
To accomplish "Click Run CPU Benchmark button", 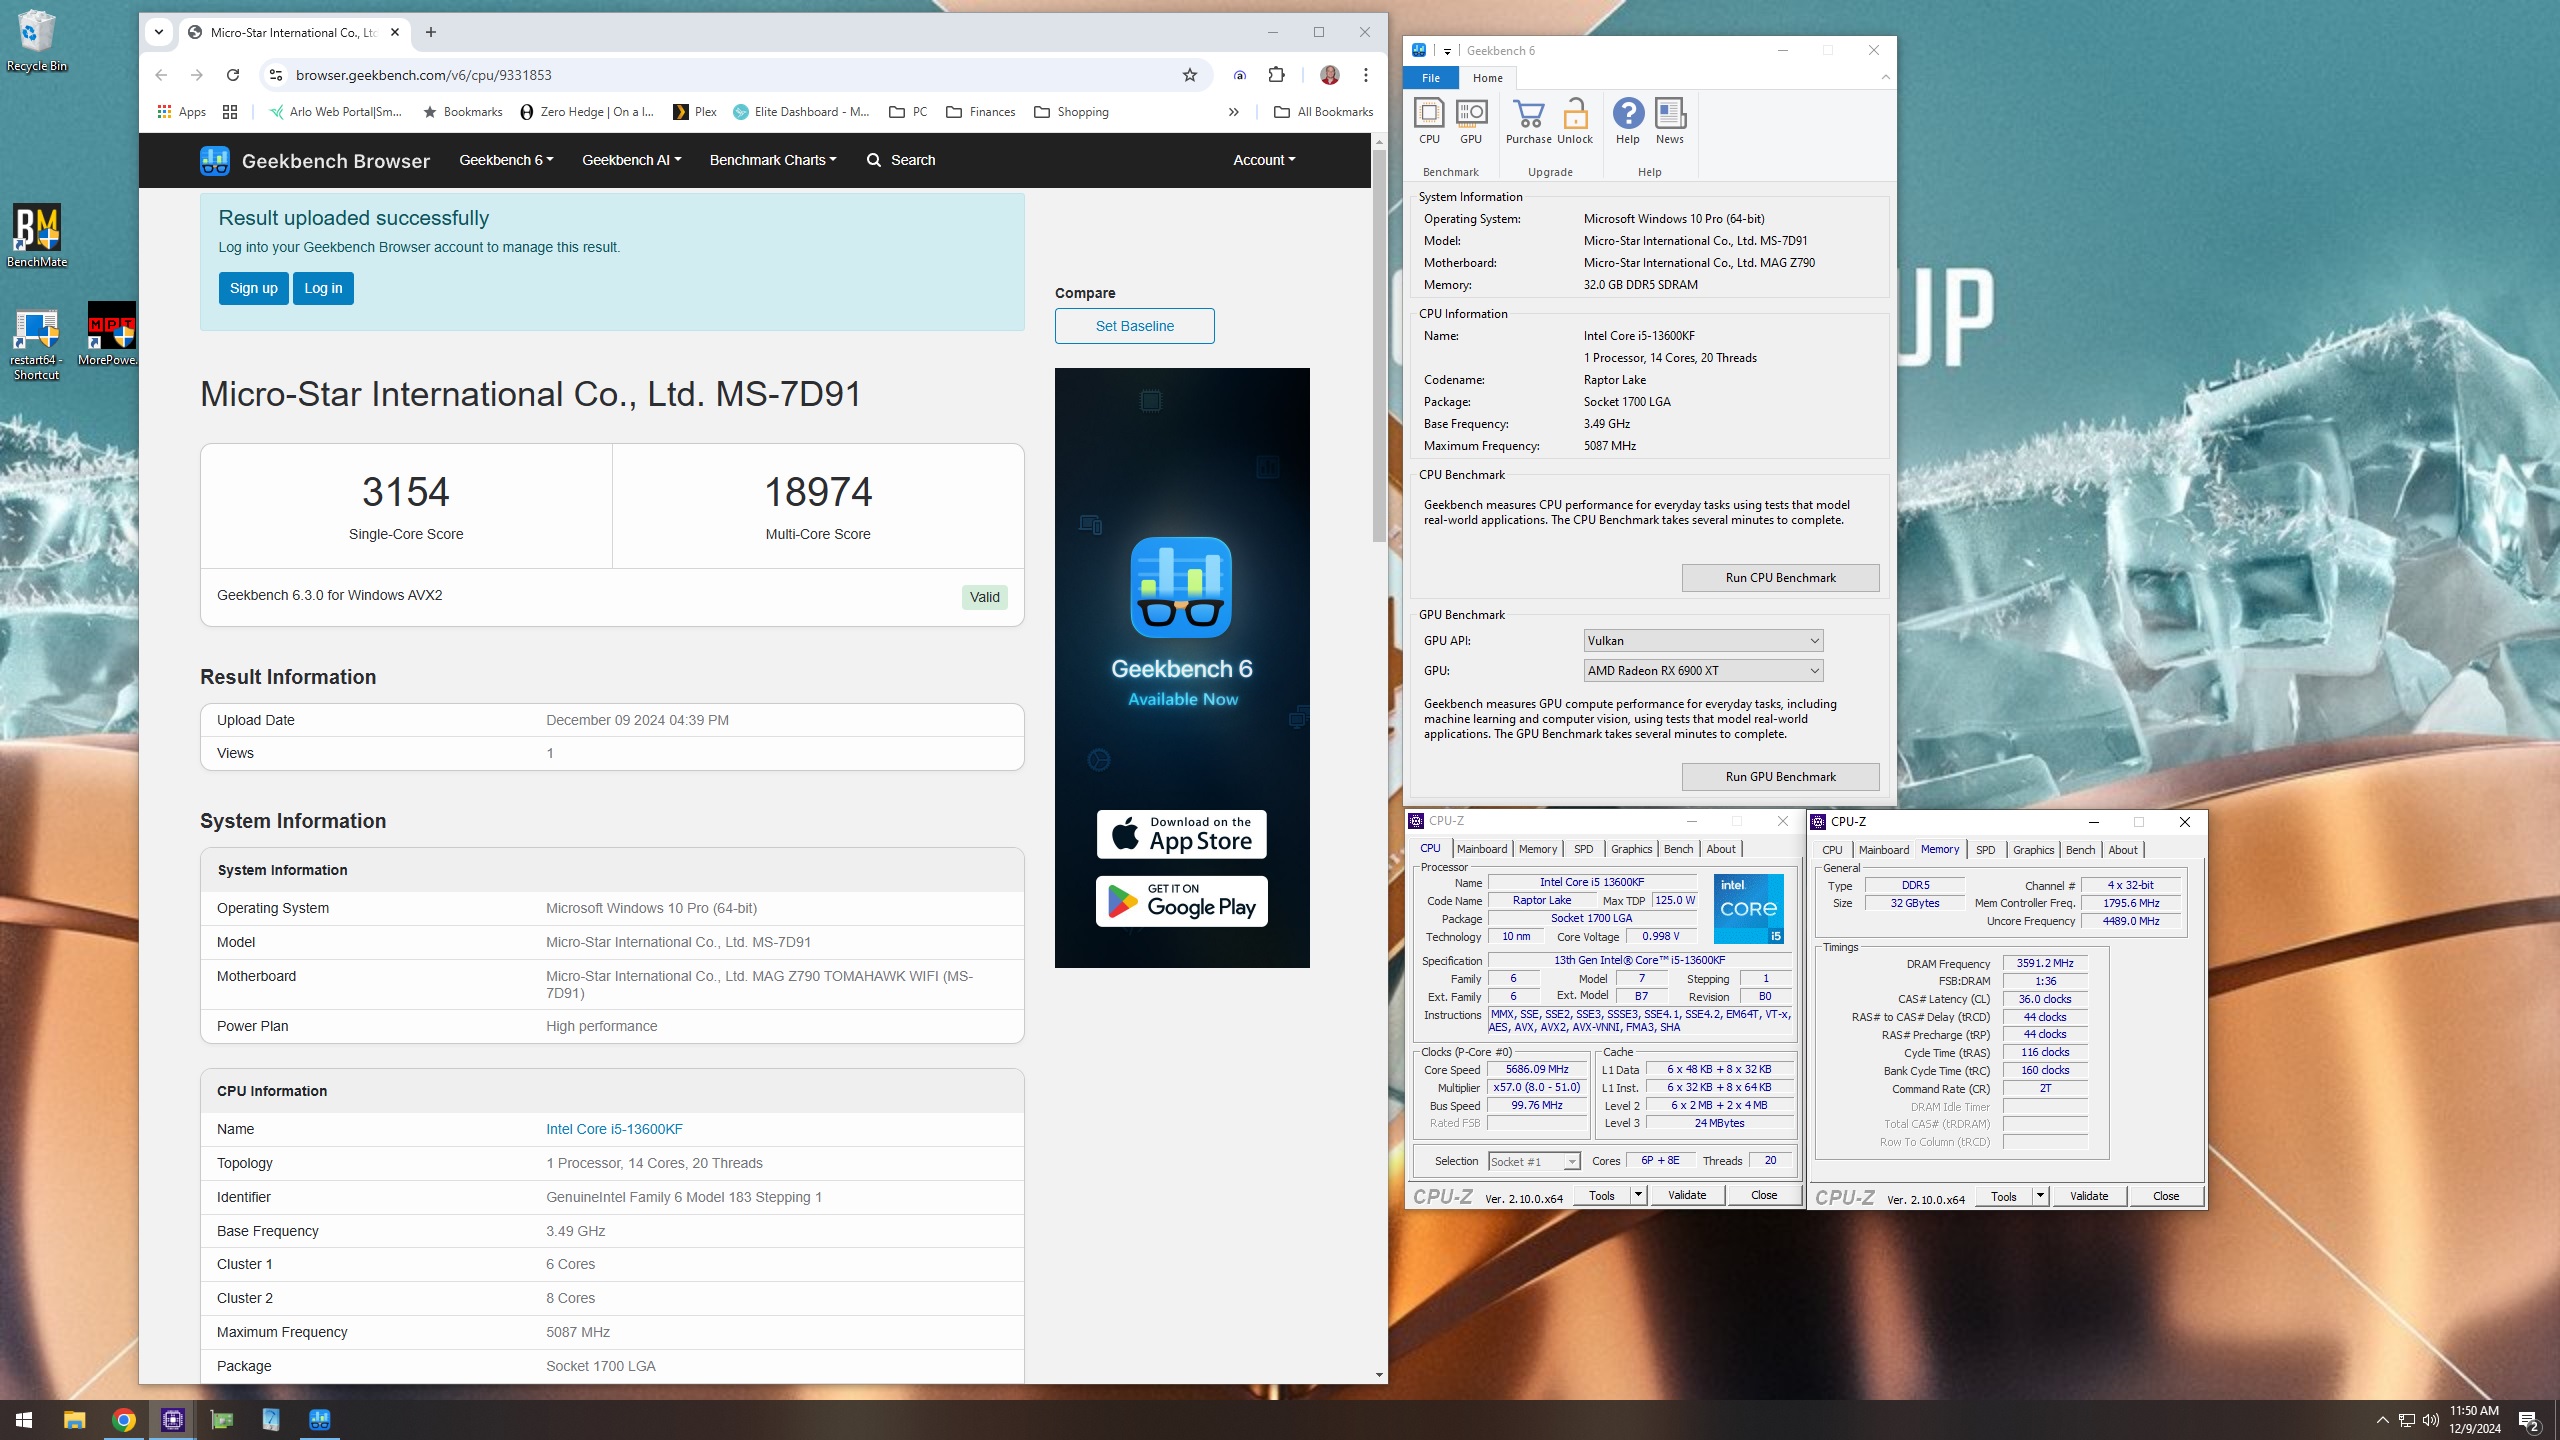I will [x=1780, y=578].
